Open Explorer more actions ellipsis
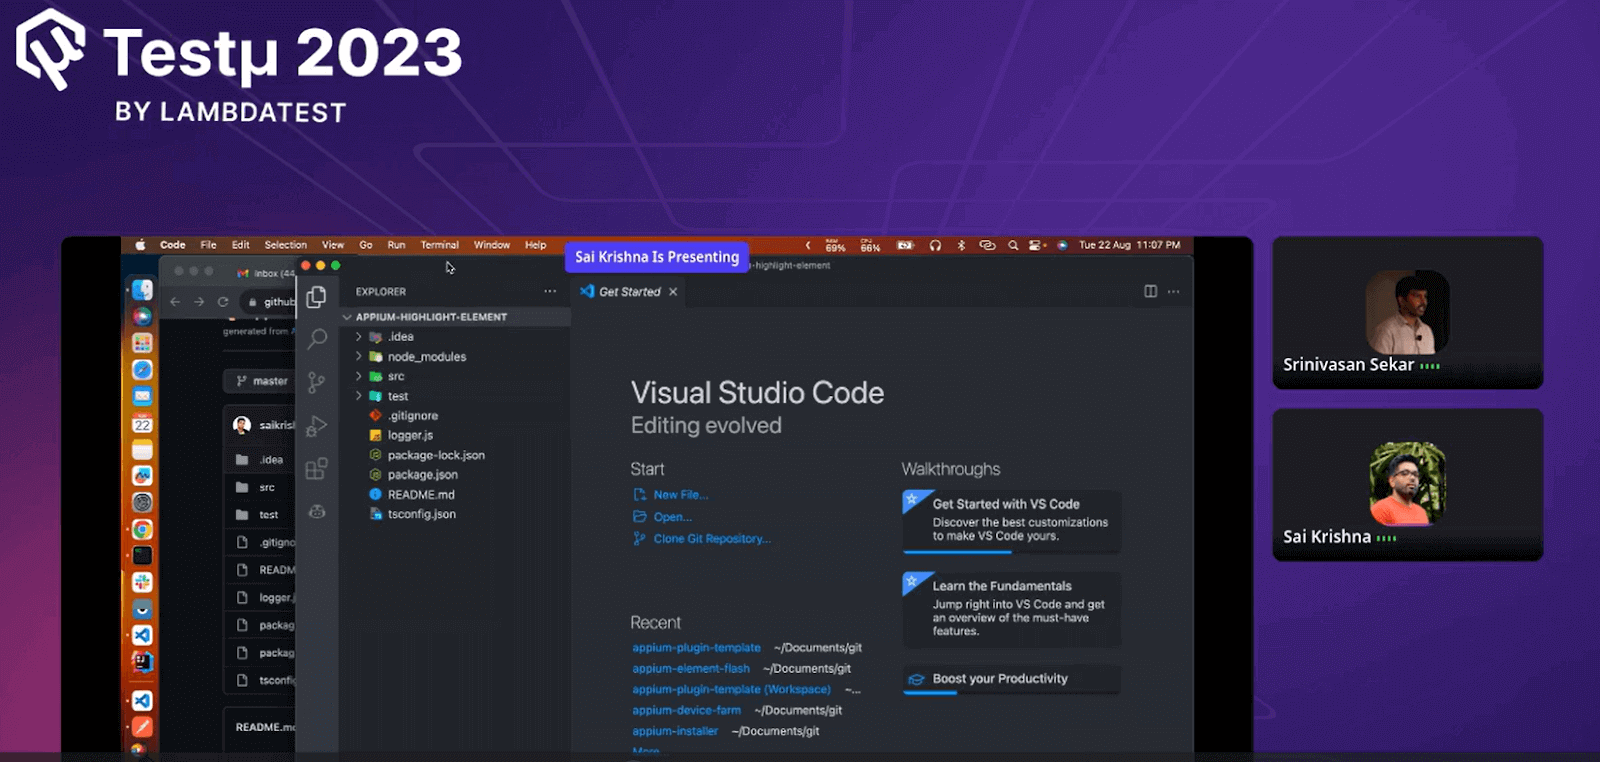1600x762 pixels. [x=550, y=292]
